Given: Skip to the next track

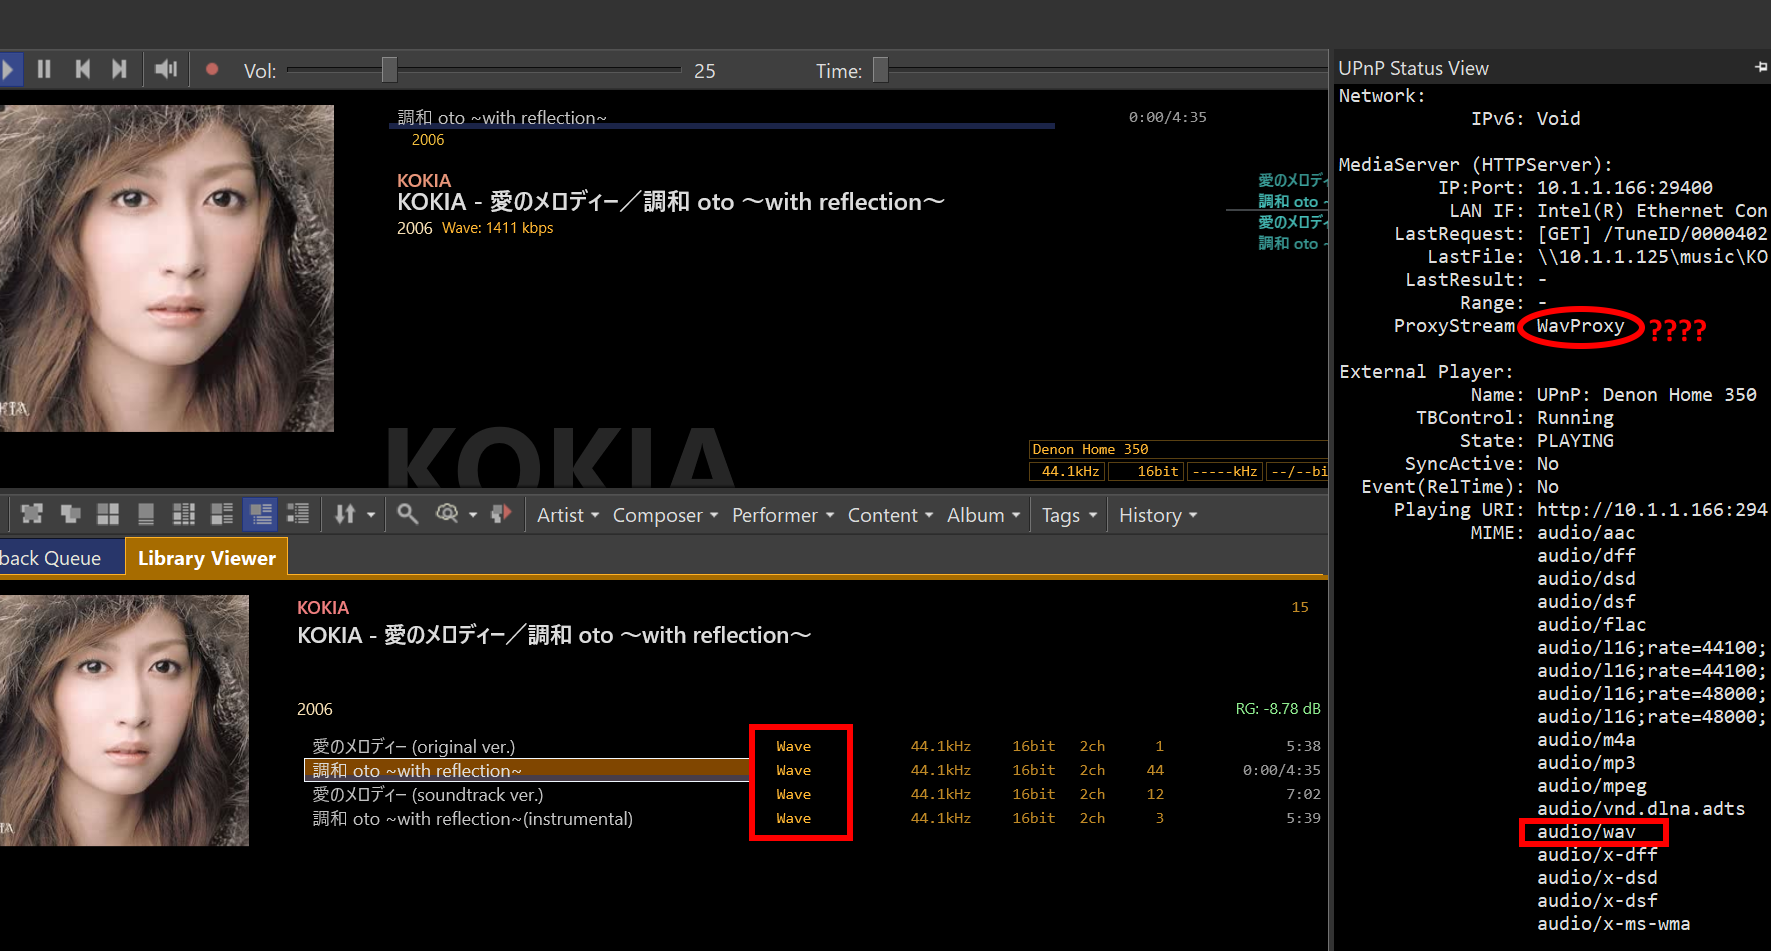Looking at the screenshot, I should [x=119, y=69].
